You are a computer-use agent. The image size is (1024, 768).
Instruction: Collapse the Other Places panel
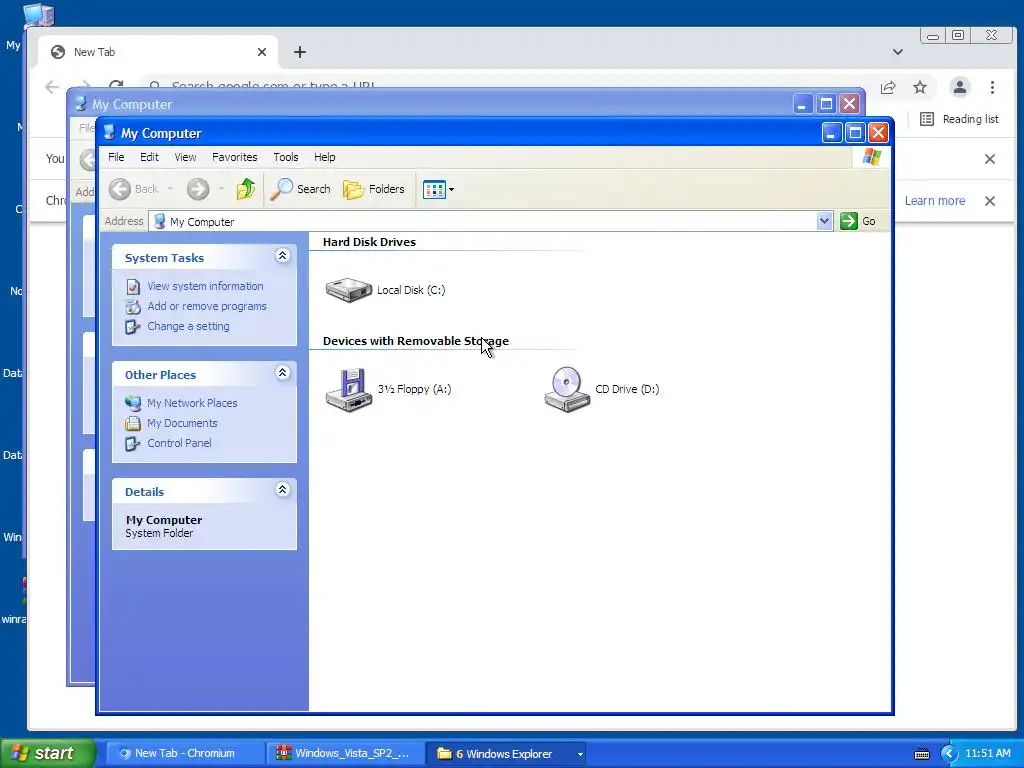(282, 372)
